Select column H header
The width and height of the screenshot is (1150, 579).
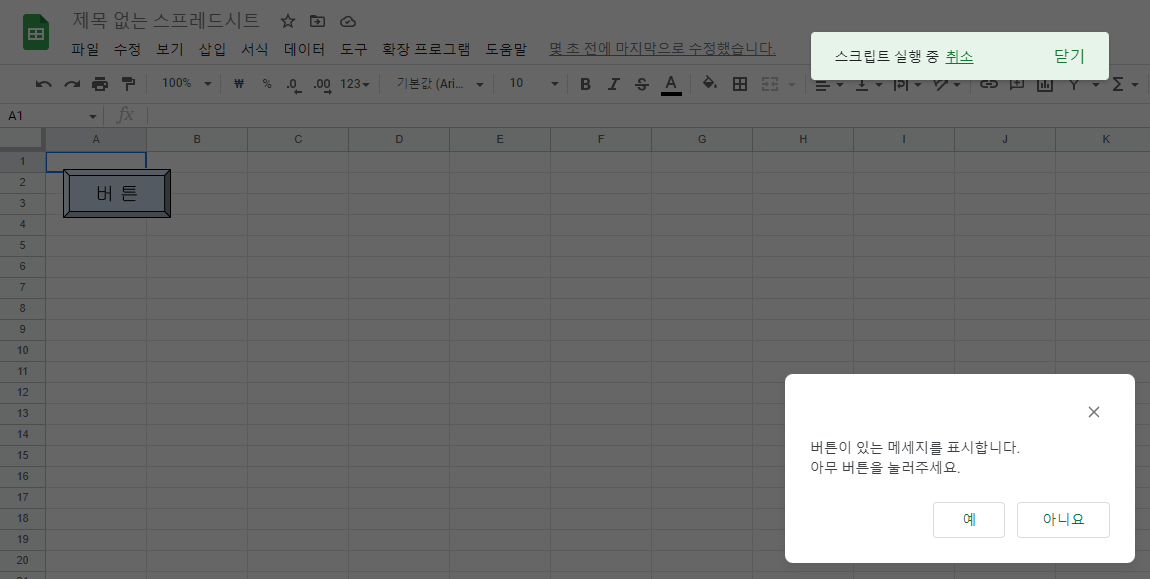click(803, 139)
